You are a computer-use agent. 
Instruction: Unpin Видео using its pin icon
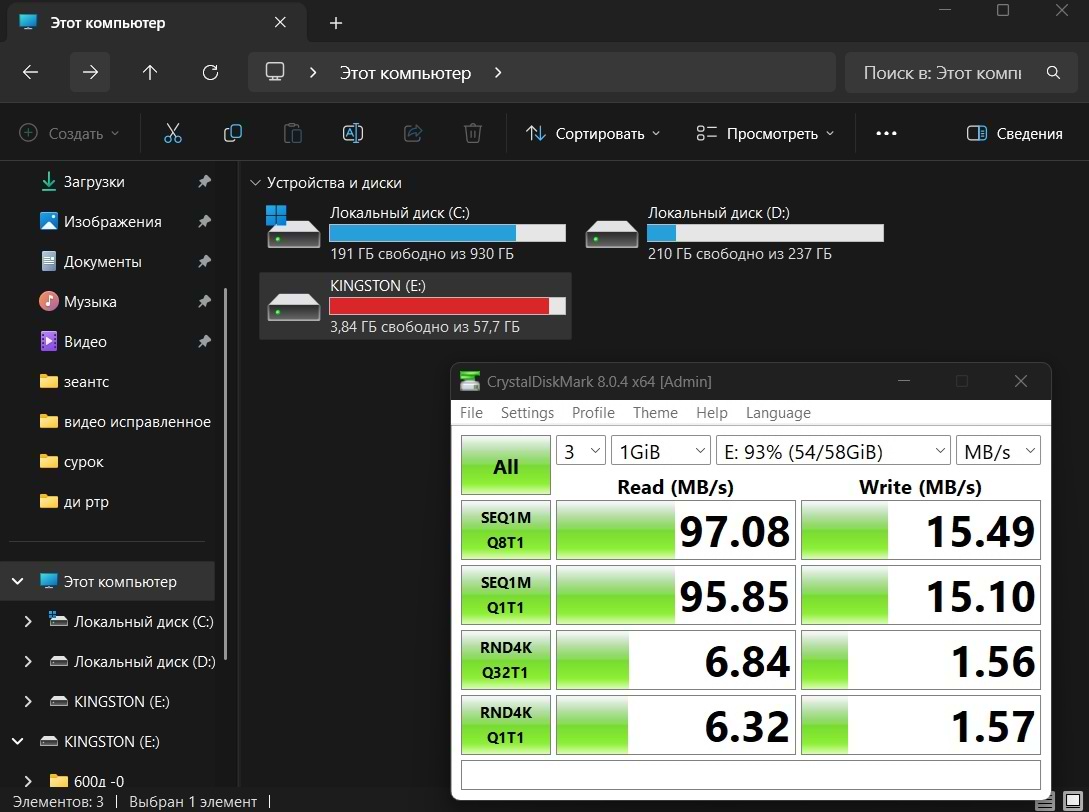(x=204, y=342)
